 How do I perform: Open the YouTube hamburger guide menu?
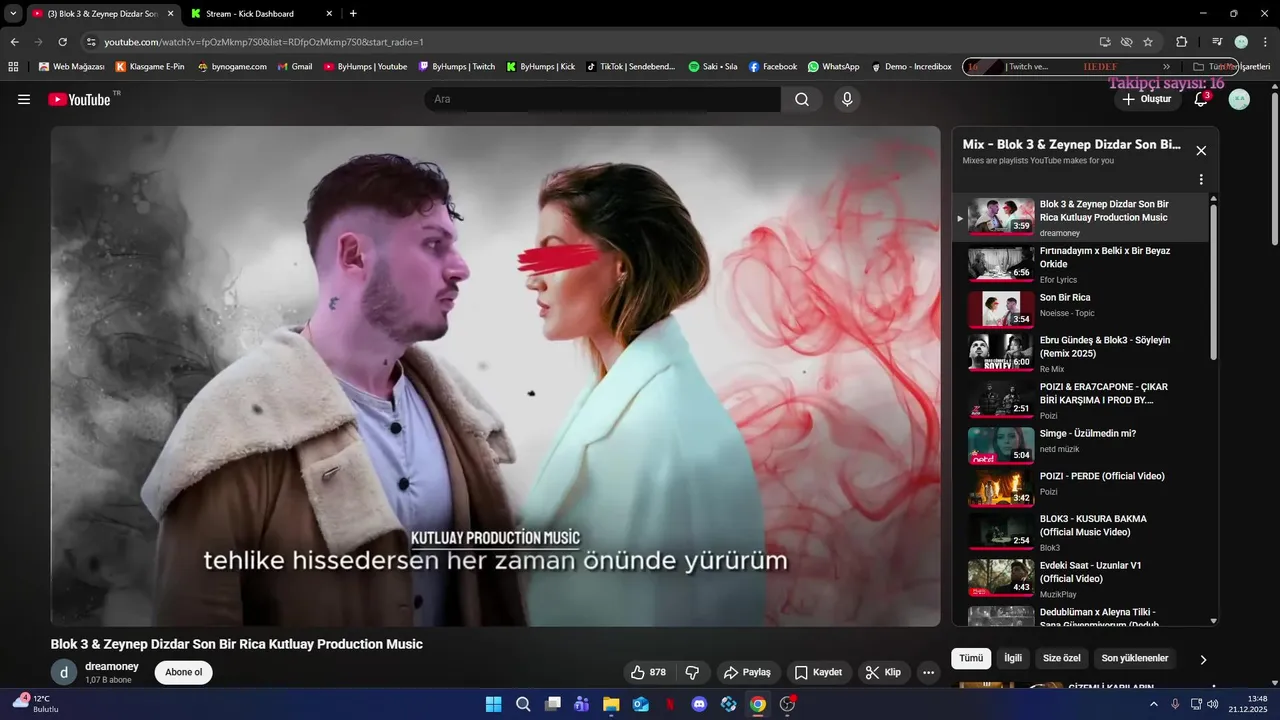click(x=24, y=99)
